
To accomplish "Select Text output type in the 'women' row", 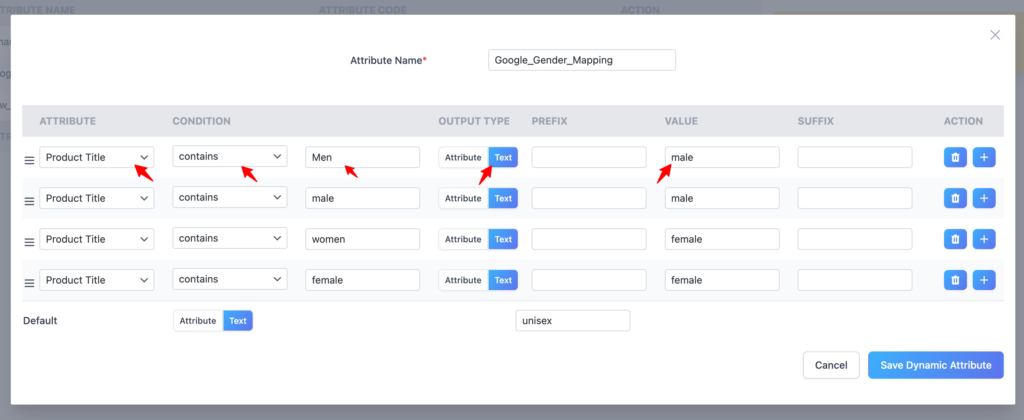I will click(503, 239).
